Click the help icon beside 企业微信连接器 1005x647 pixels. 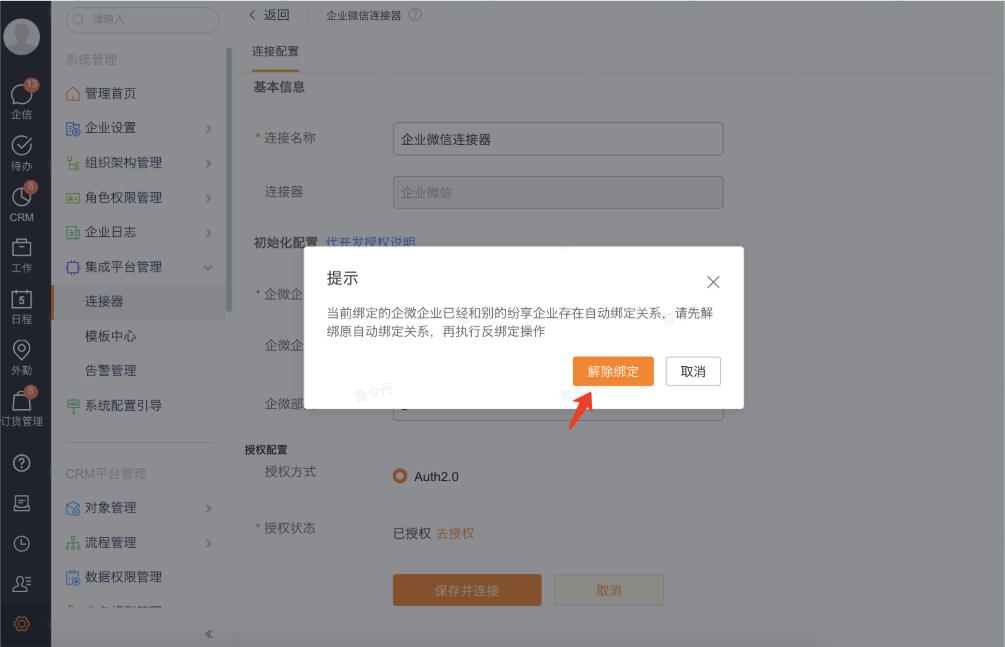tap(415, 15)
